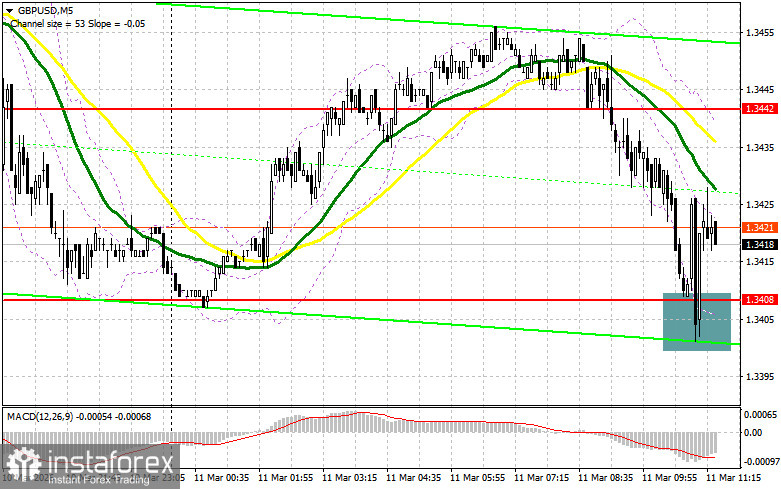
Task: Click the orange 1.3421 price tag
Action: [760, 228]
